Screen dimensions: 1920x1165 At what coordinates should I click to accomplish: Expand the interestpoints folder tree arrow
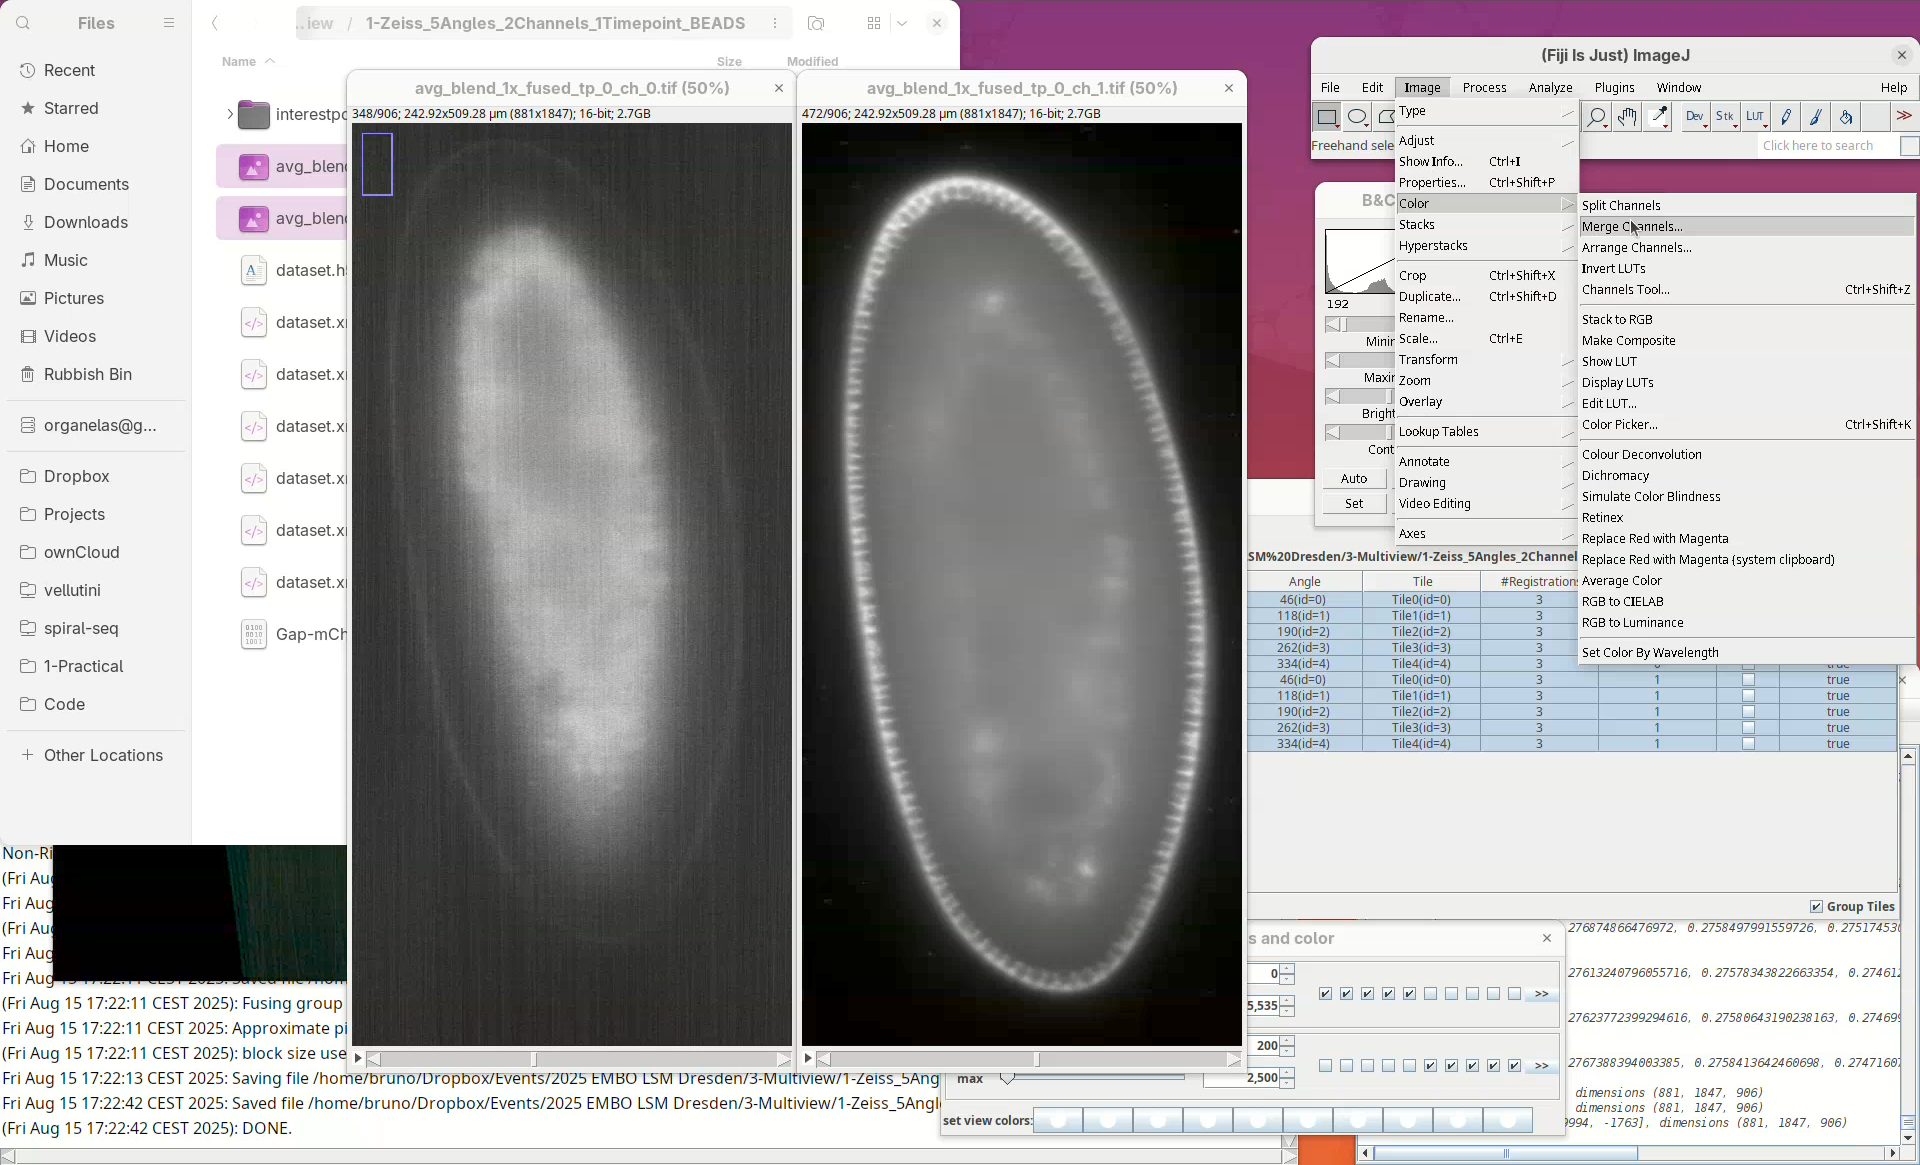coord(229,114)
